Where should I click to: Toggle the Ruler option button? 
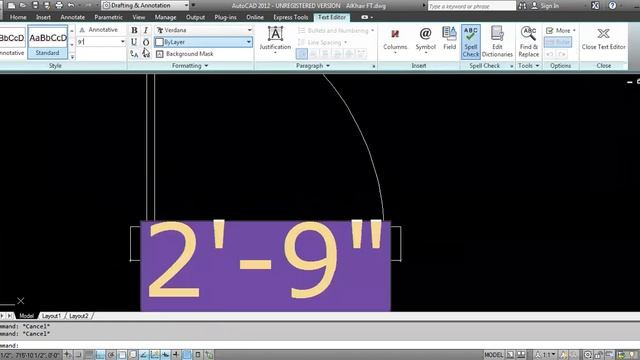pyautogui.click(x=558, y=42)
